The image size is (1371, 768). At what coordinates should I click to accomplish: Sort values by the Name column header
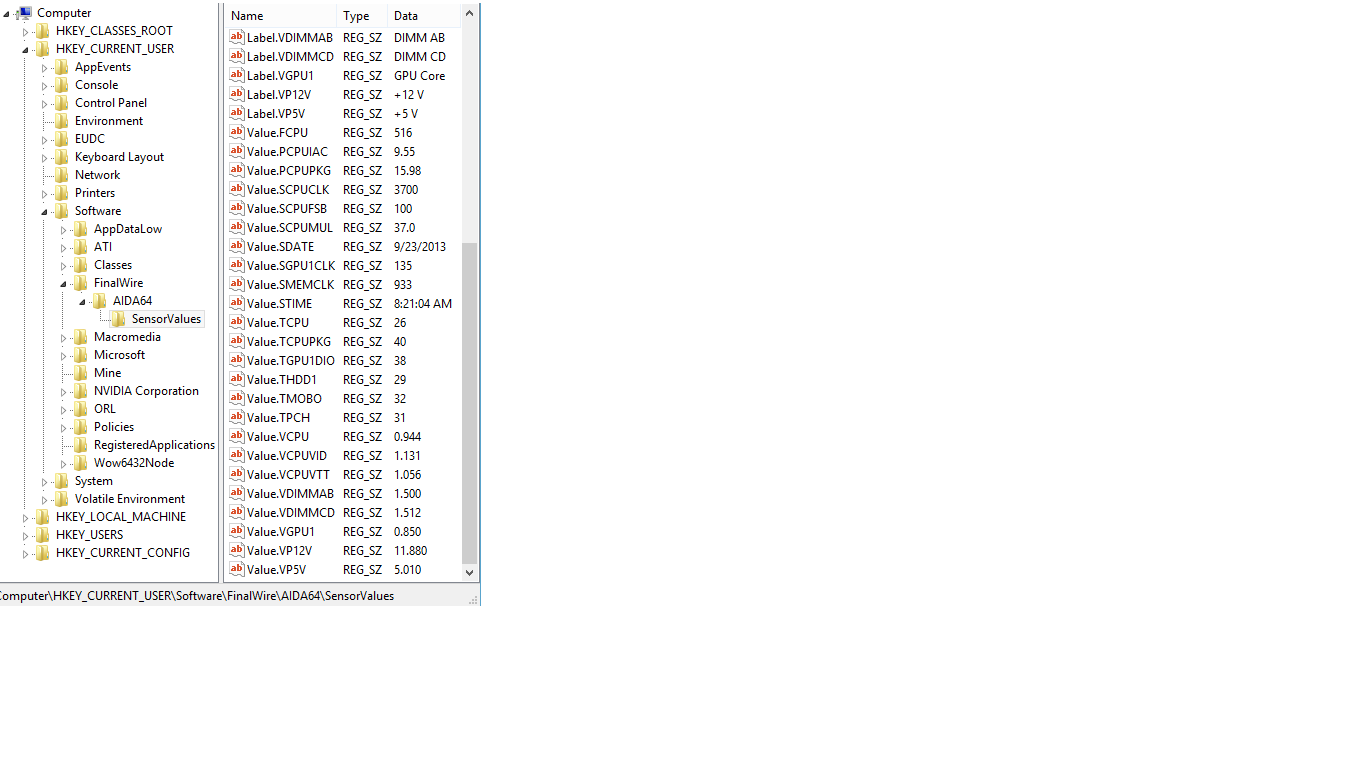click(280, 16)
